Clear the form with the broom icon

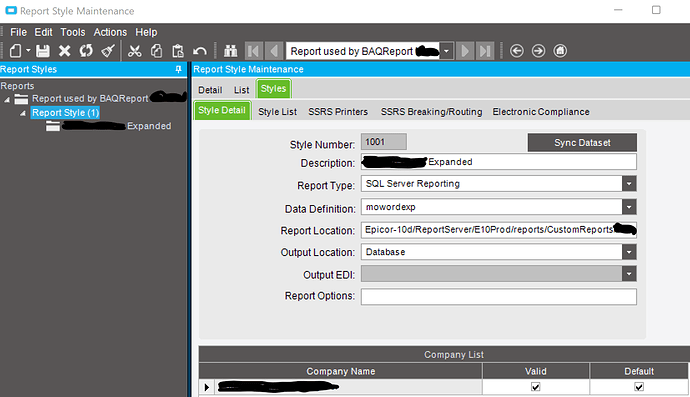[108, 51]
